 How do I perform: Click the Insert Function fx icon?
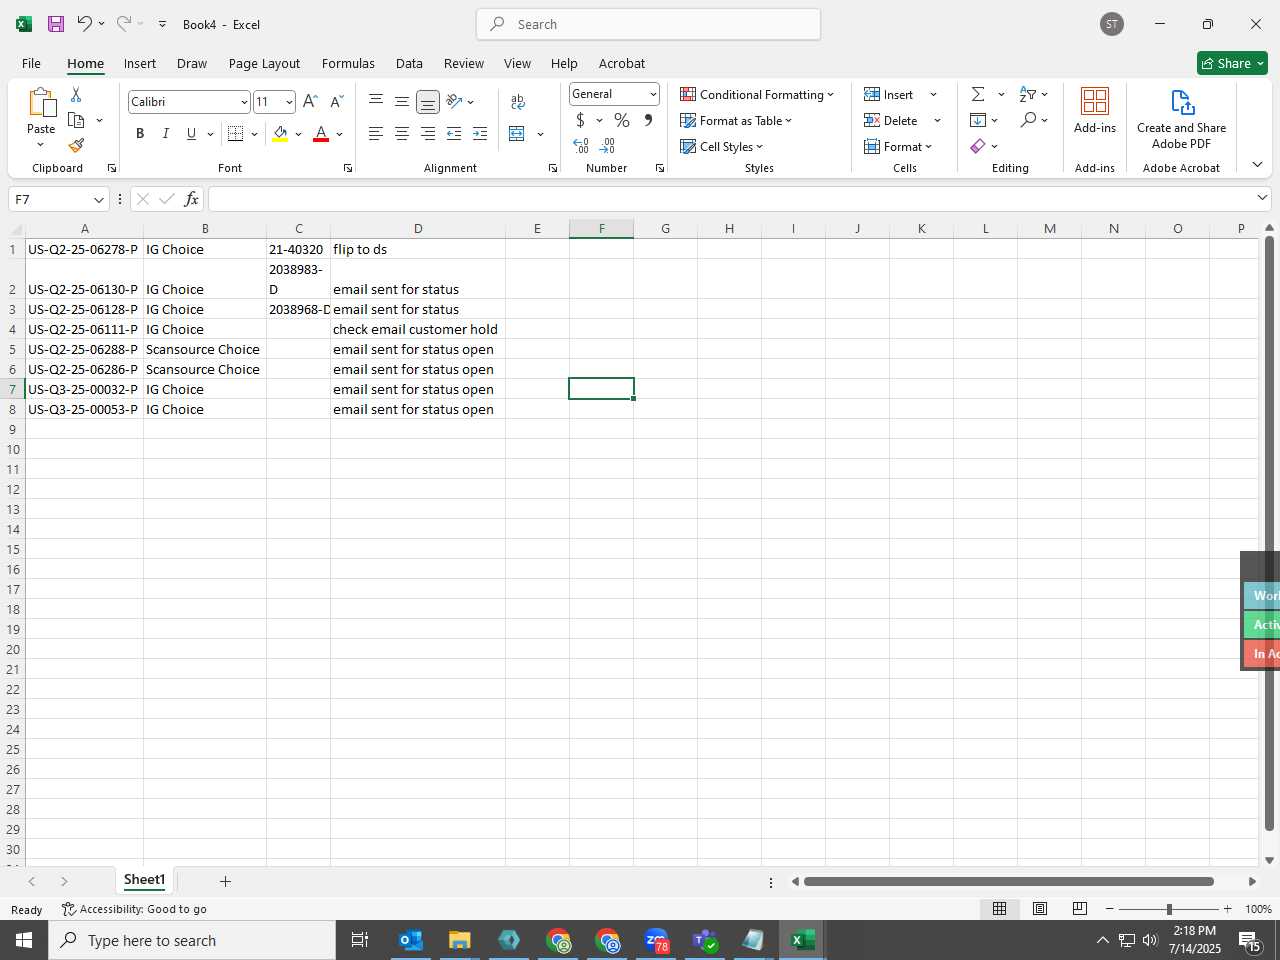tap(191, 199)
